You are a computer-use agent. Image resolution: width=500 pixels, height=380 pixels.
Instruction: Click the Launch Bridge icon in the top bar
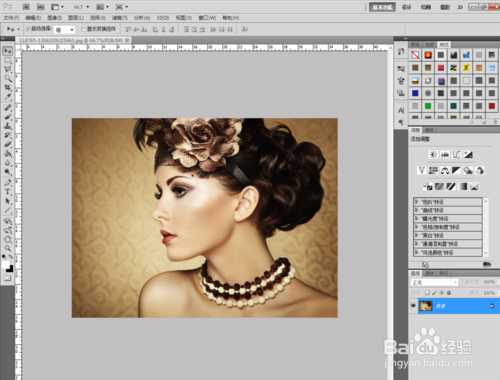[x=26, y=7]
